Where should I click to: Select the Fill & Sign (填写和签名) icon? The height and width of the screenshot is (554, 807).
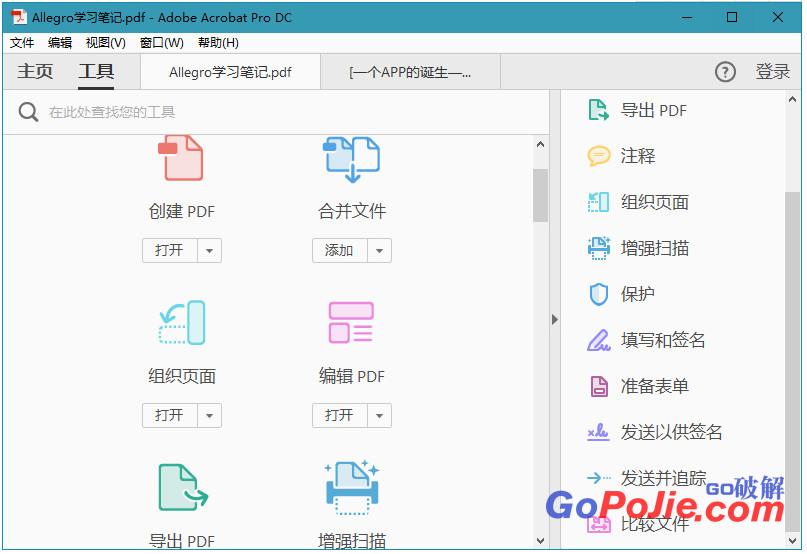coord(599,340)
